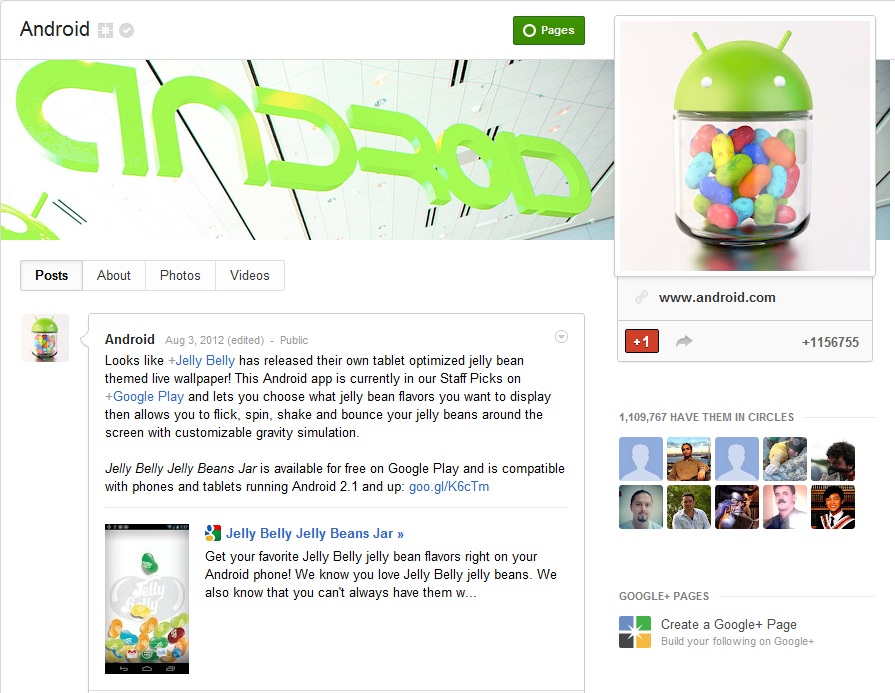Viewport: 895px width, 693px height.
Task: Click the link icon beside www.android.com
Action: pos(642,297)
